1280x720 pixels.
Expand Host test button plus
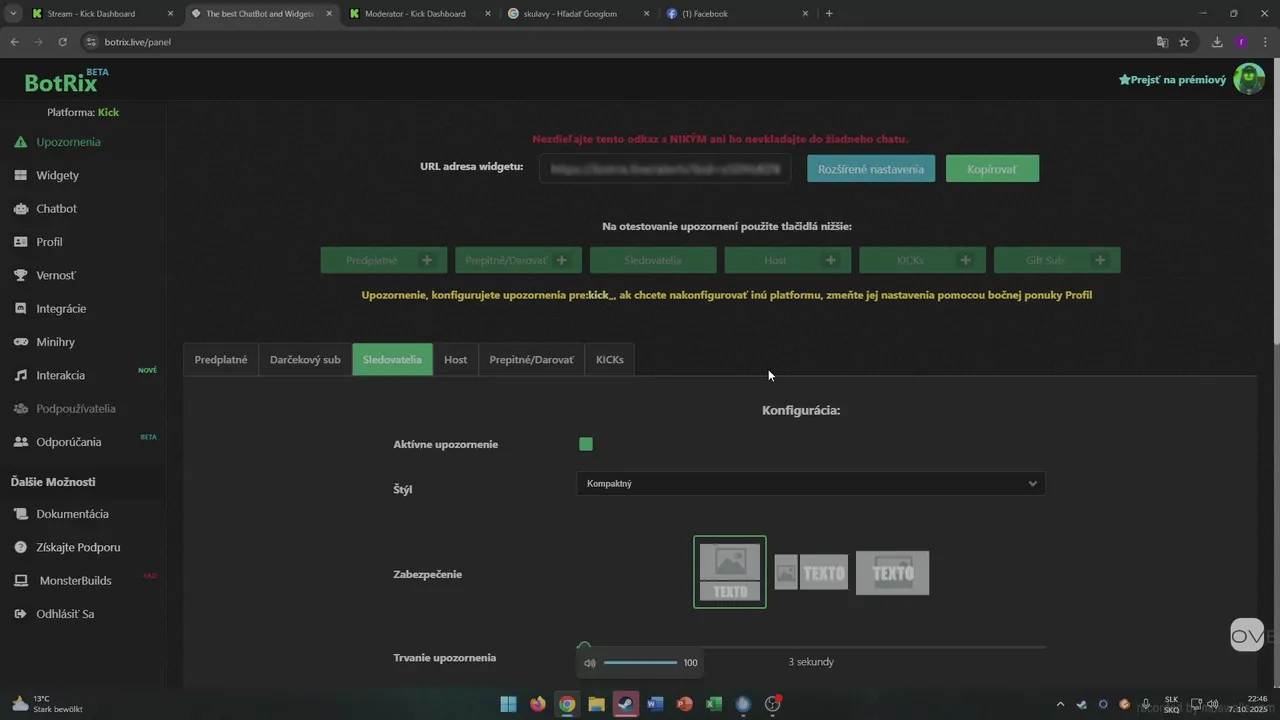(x=831, y=260)
